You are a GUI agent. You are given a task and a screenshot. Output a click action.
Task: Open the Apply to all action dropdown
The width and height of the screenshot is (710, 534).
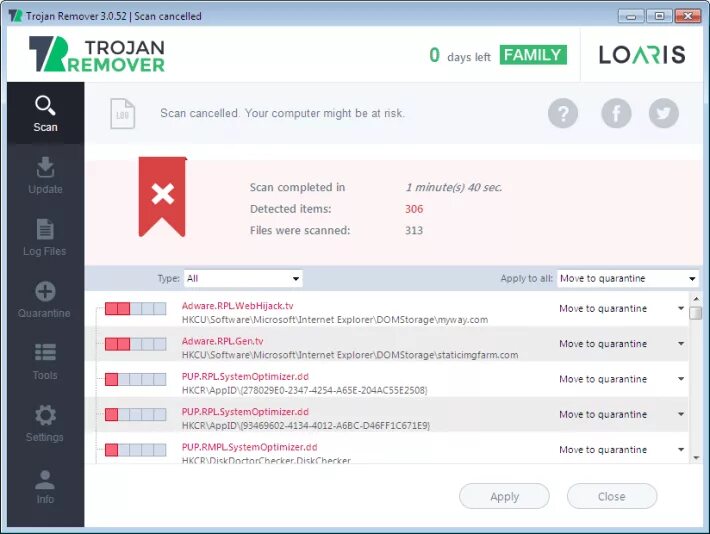tap(628, 278)
